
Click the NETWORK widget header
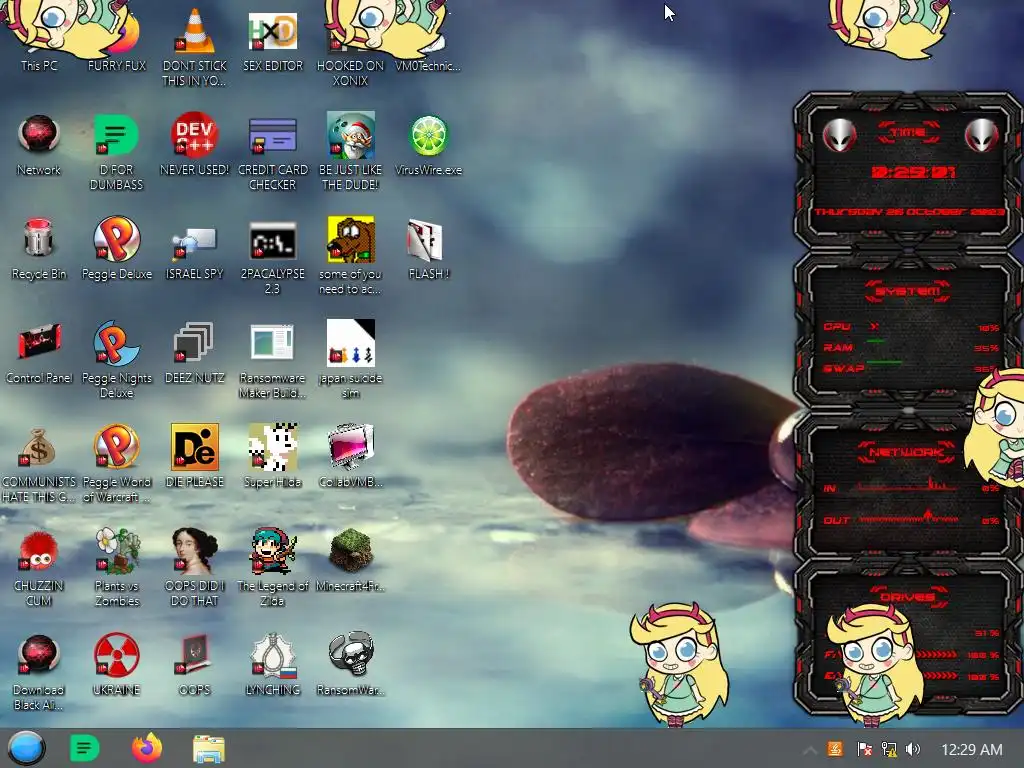pos(908,453)
